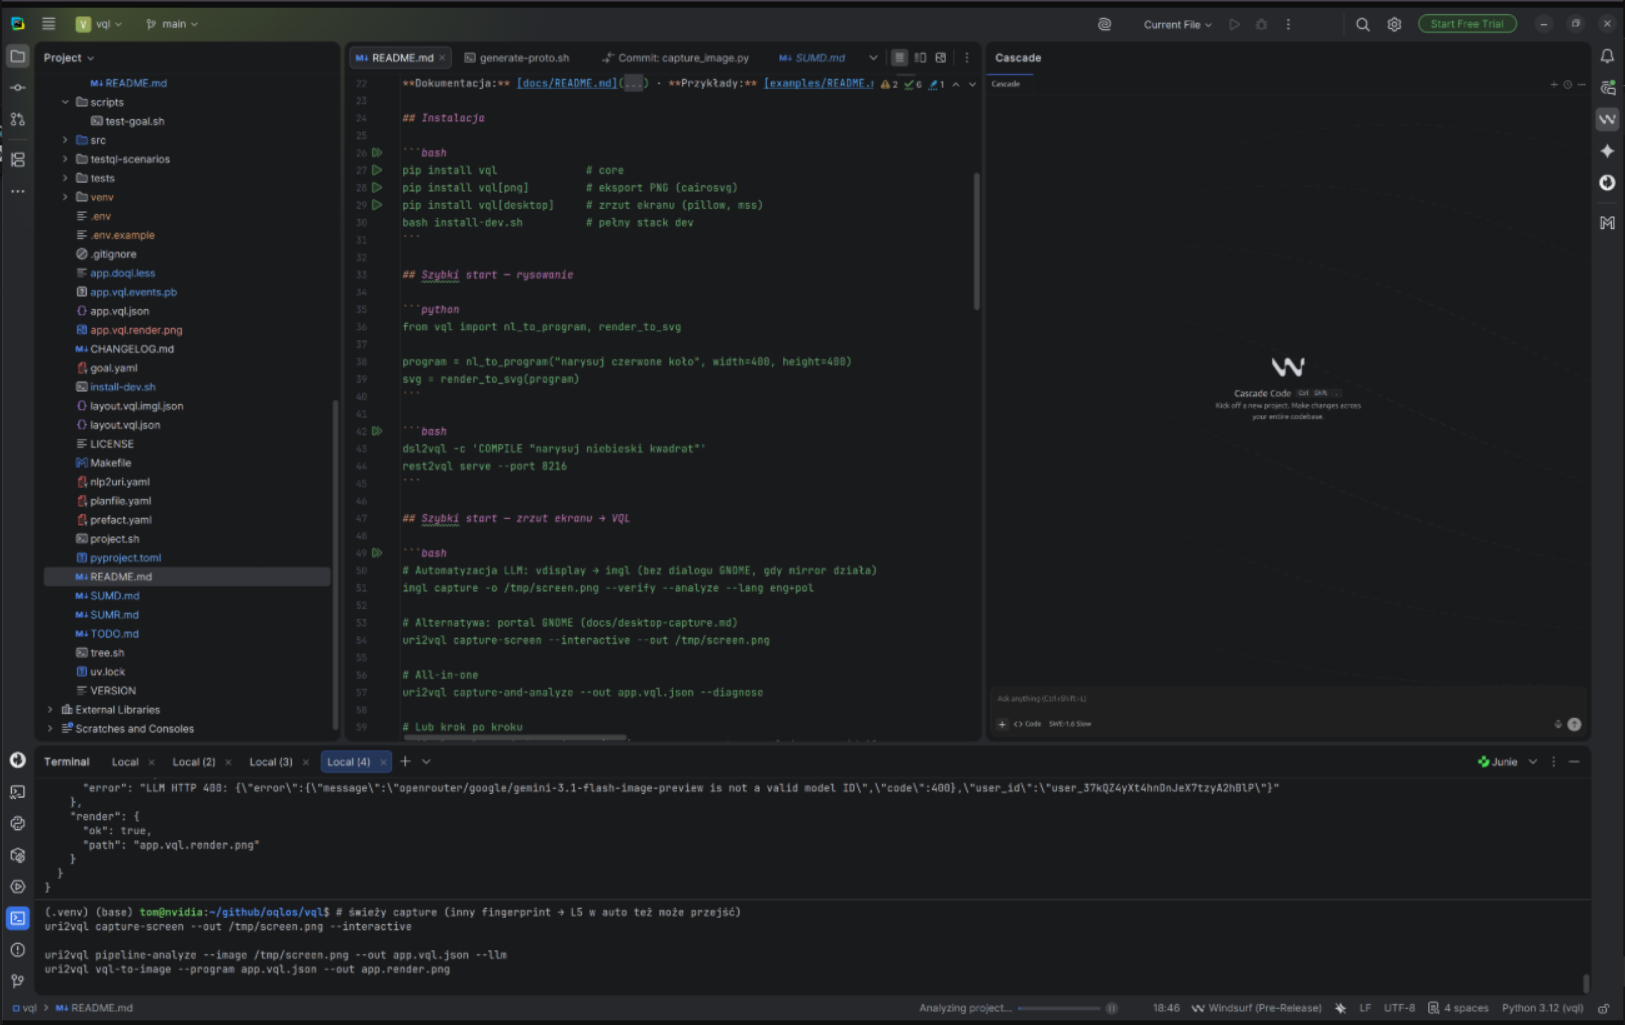Switch to the Commit: capture_image.py tab
This screenshot has width=1625, height=1025.
(676, 58)
